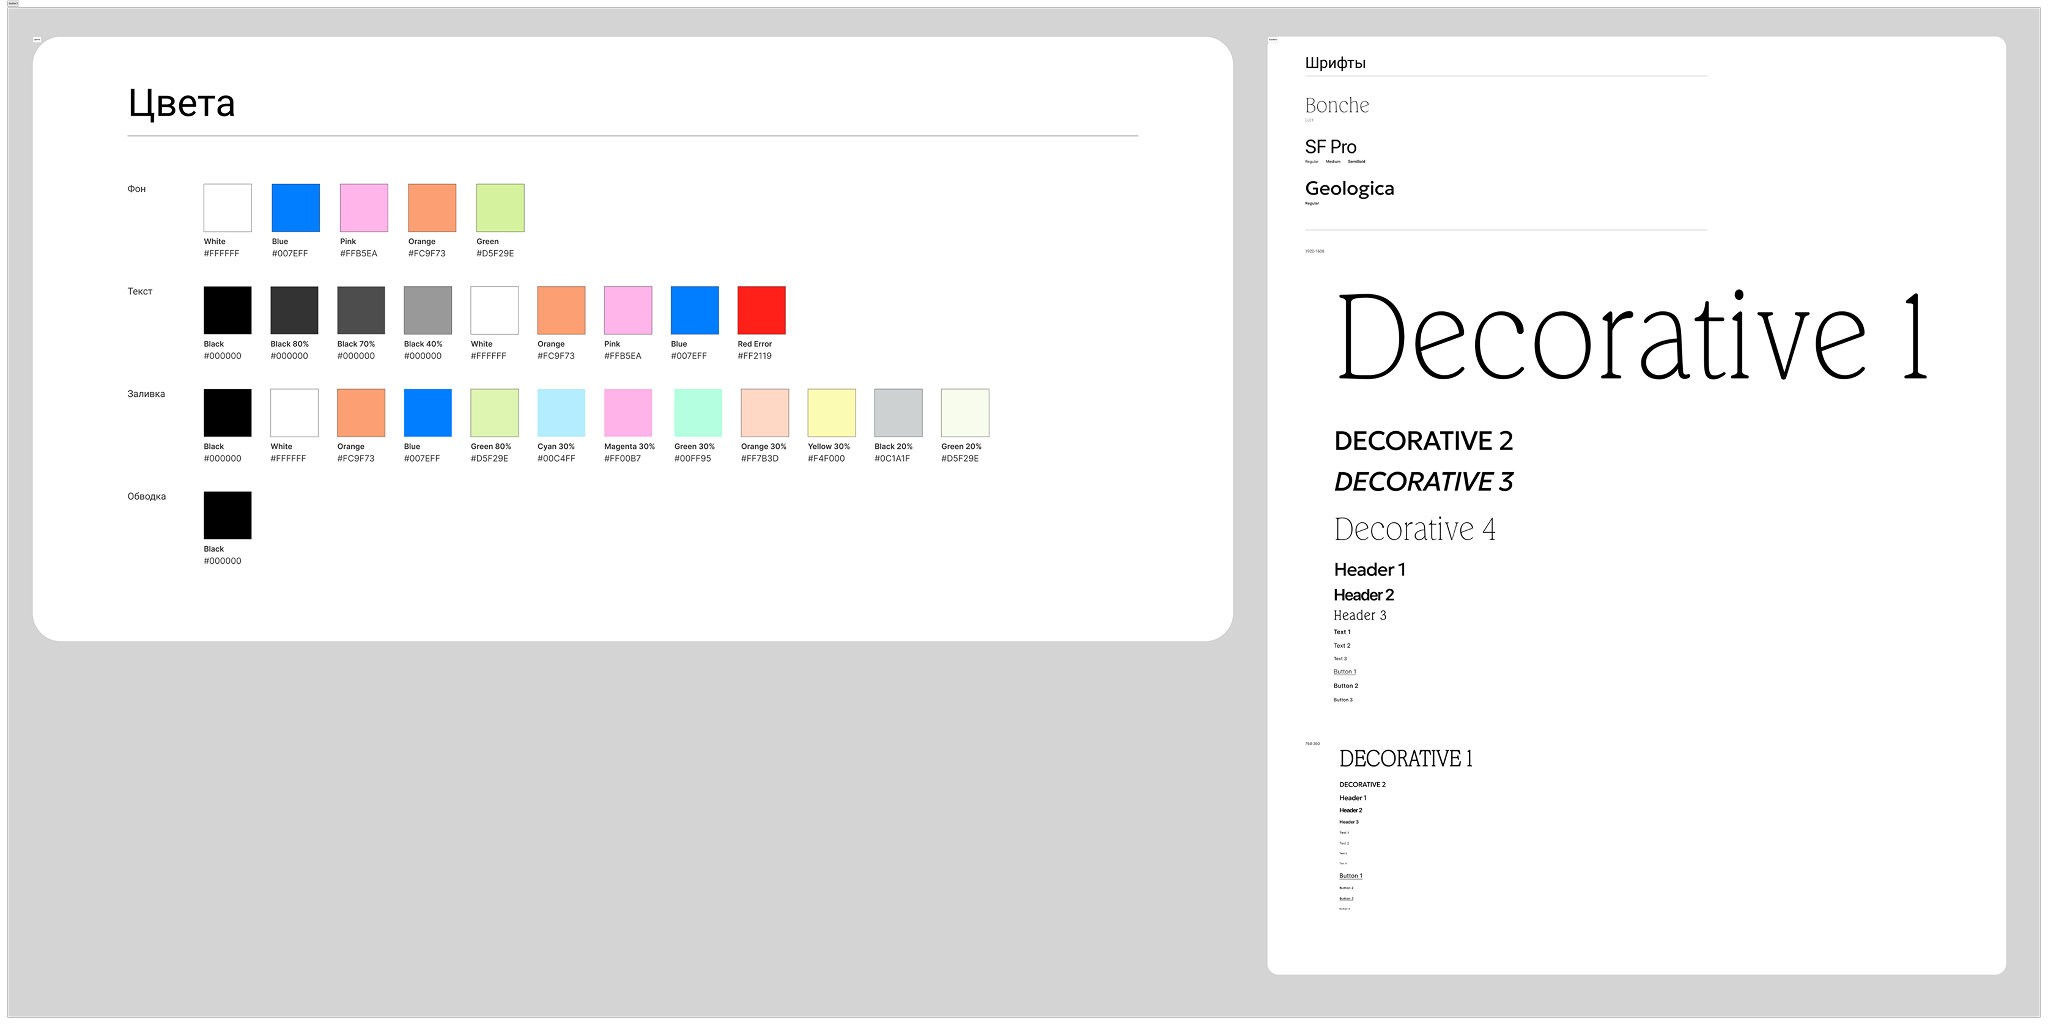Select the Decorative 4 text style
2048x1025 pixels.
pyautogui.click(x=1415, y=529)
